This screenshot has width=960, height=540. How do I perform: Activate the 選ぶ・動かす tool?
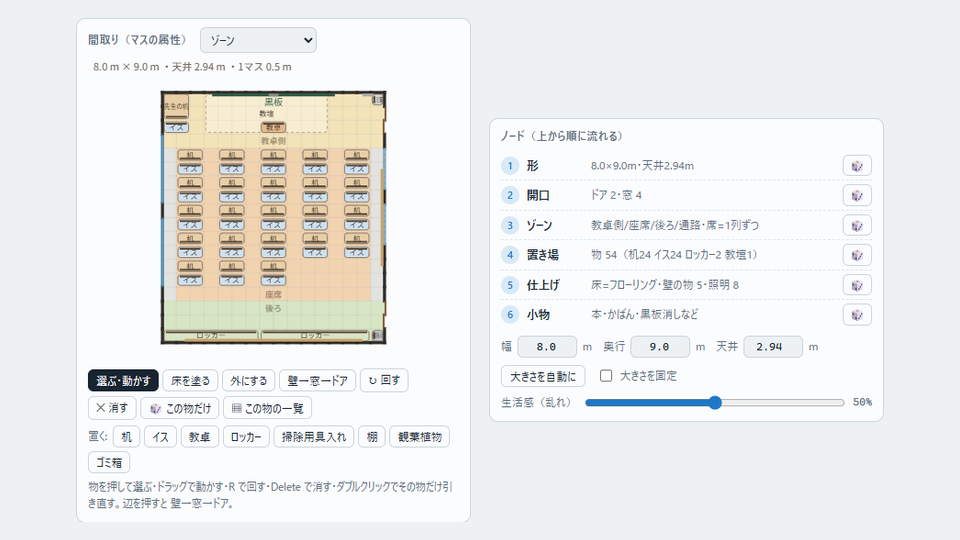pos(123,380)
